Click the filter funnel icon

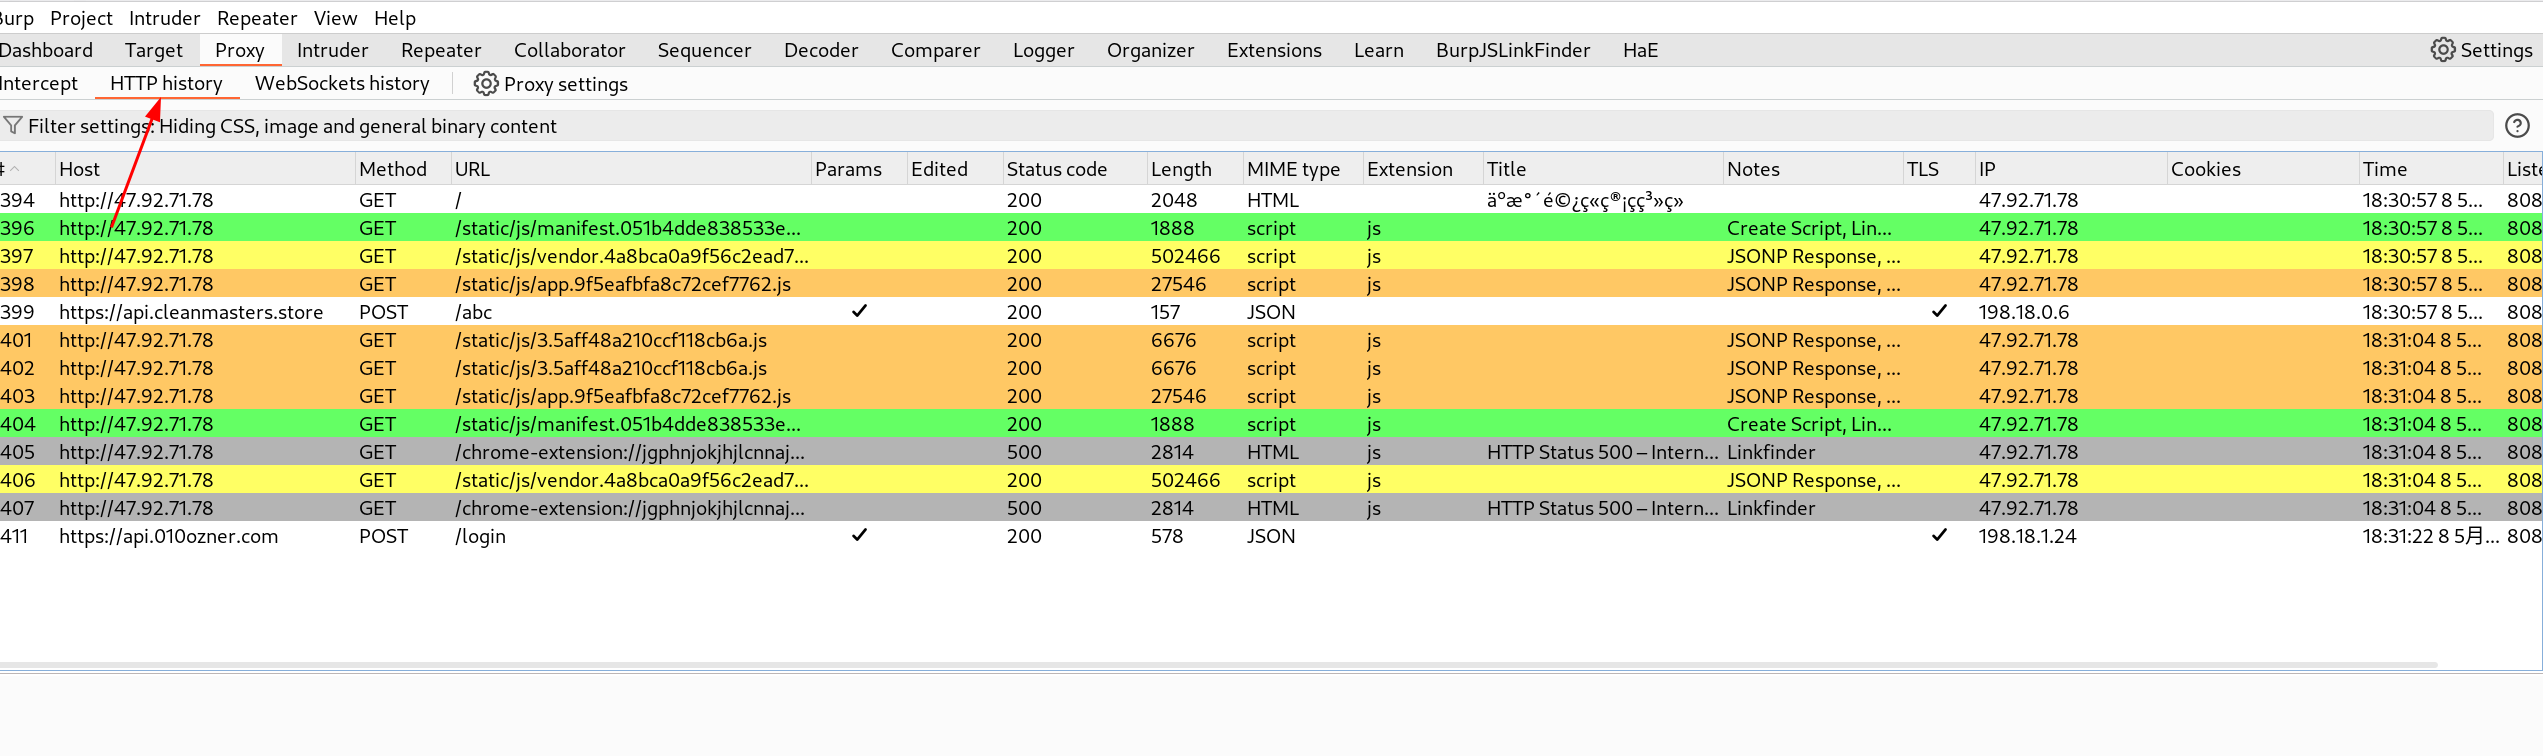click(x=13, y=125)
